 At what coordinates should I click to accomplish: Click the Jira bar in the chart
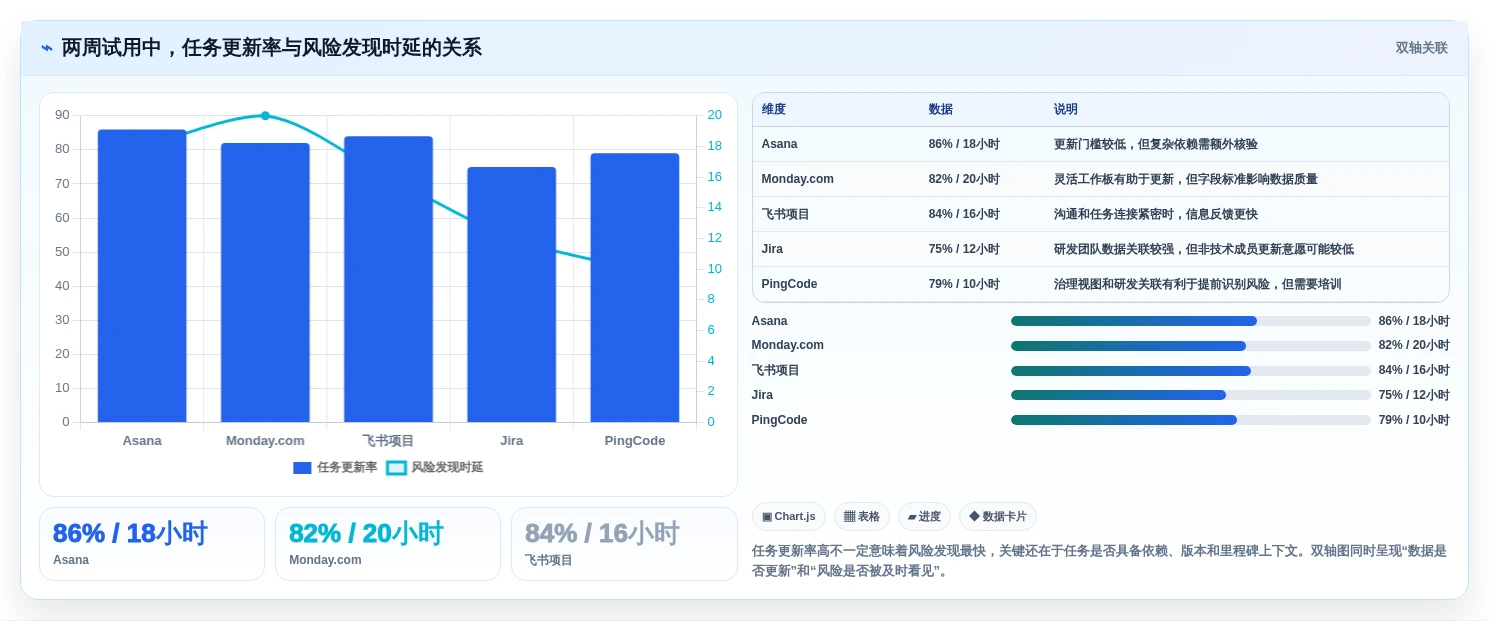511,295
